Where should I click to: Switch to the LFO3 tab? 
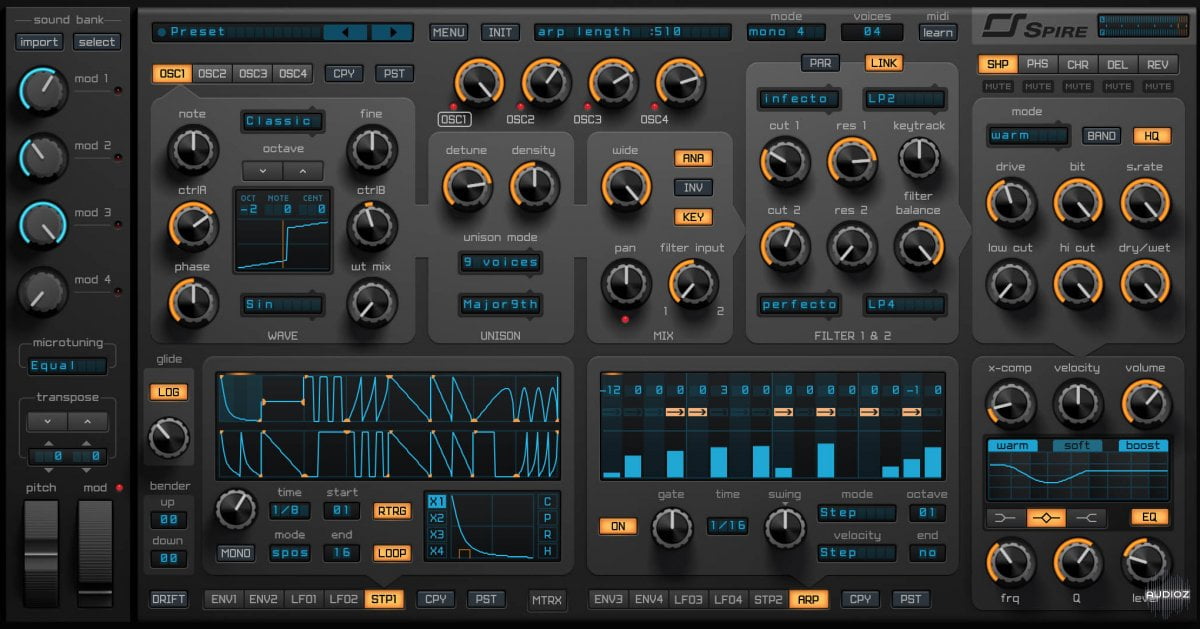(688, 599)
